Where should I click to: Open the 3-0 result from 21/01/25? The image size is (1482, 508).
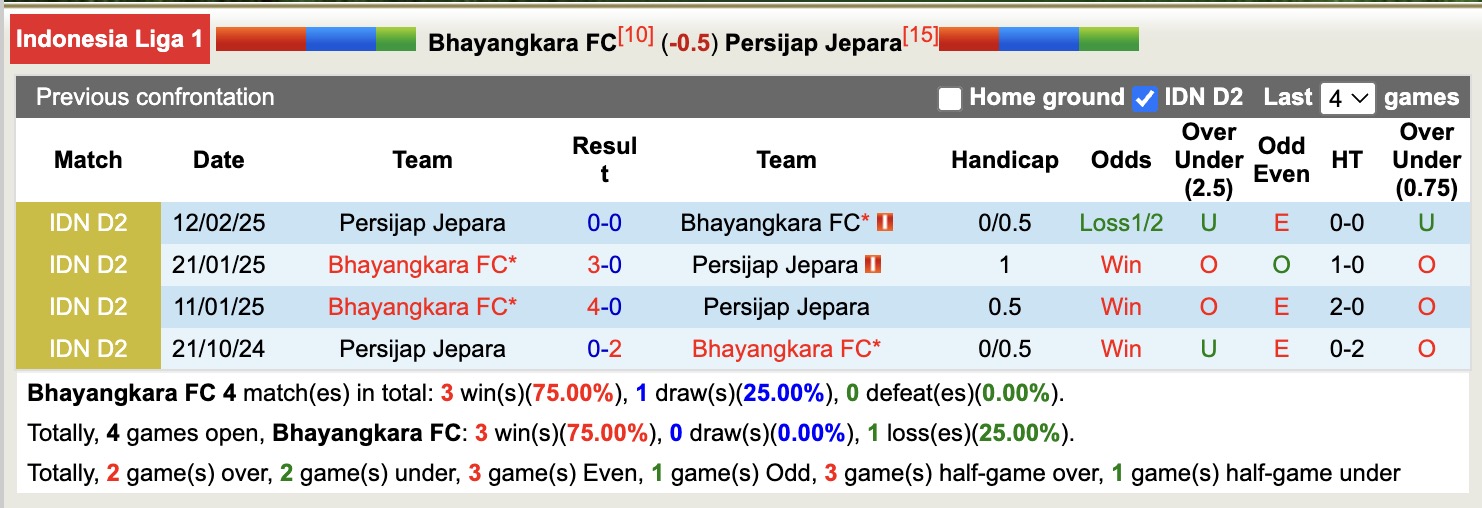(604, 265)
